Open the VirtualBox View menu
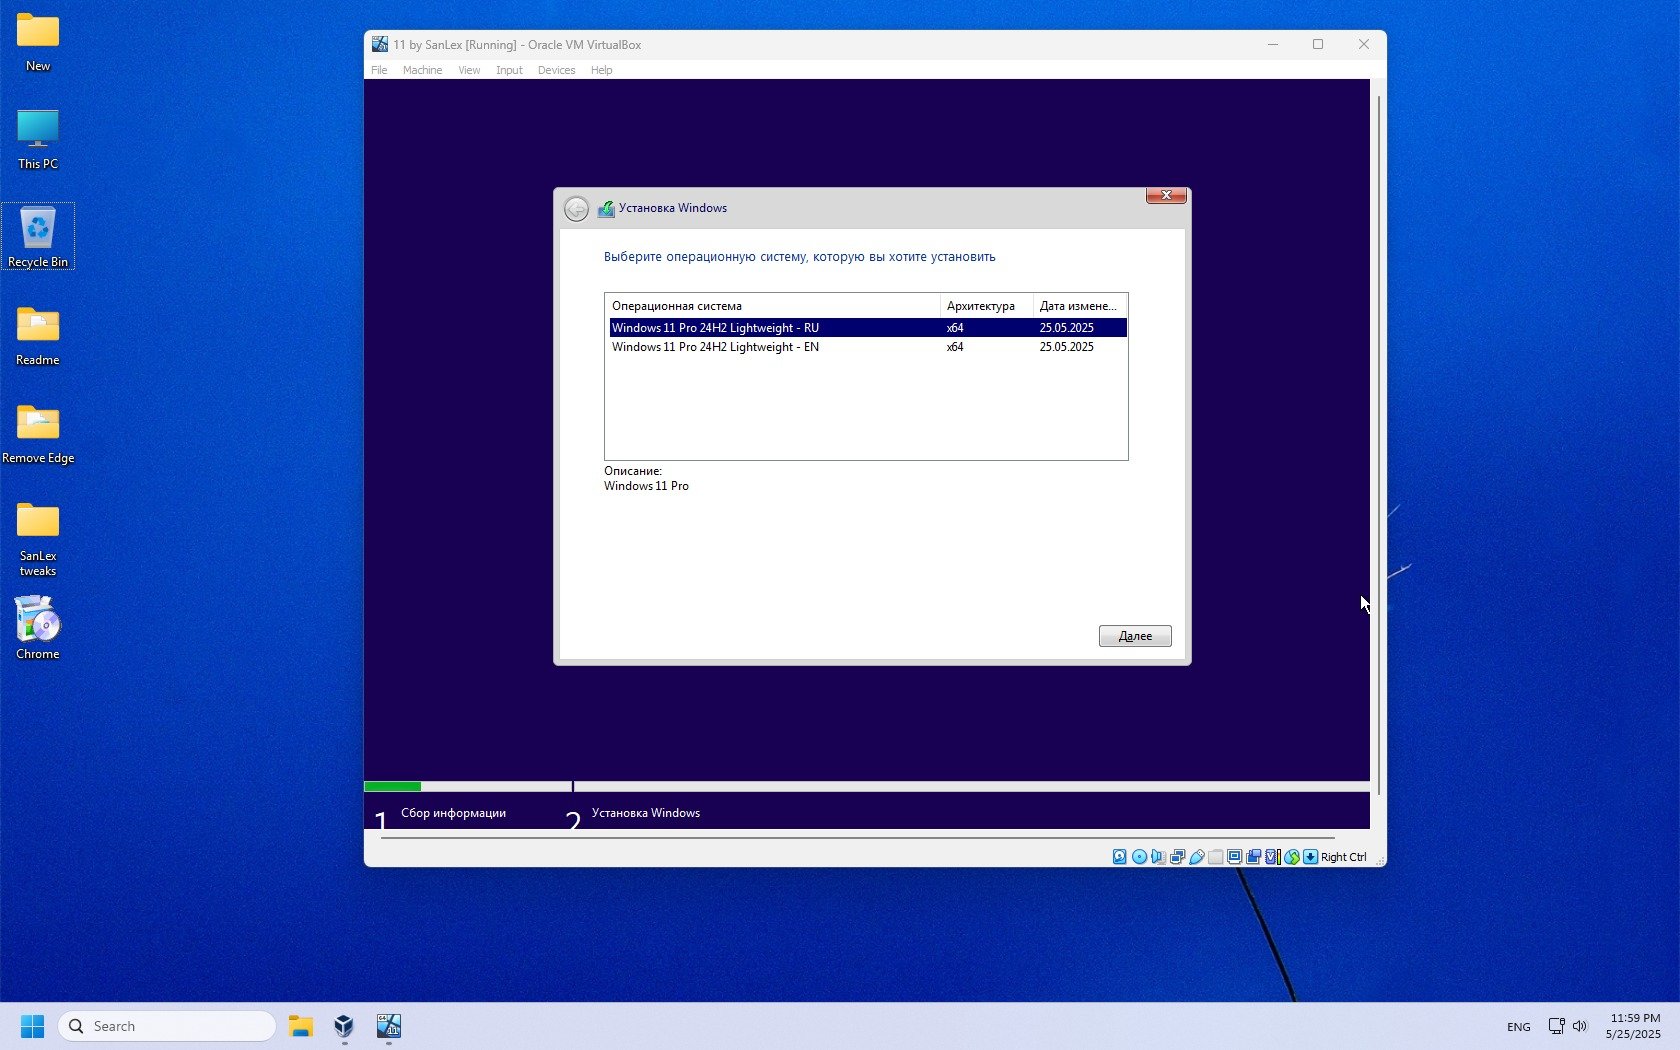This screenshot has width=1680, height=1050. pyautogui.click(x=469, y=70)
